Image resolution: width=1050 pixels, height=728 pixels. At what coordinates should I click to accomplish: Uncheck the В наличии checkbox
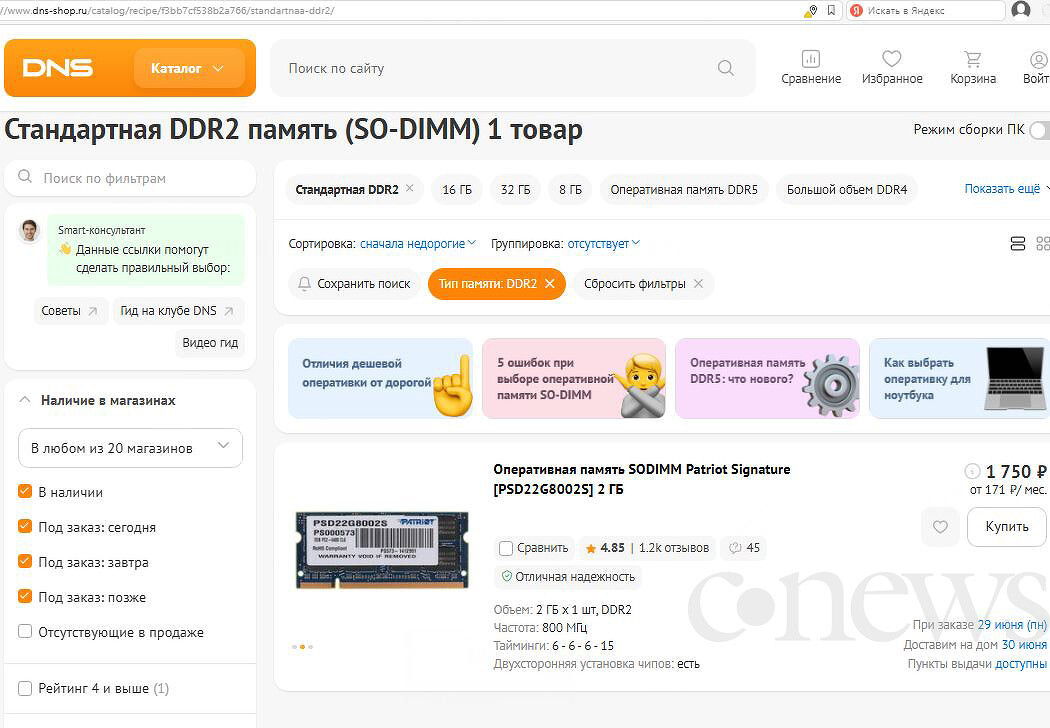click(x=25, y=491)
